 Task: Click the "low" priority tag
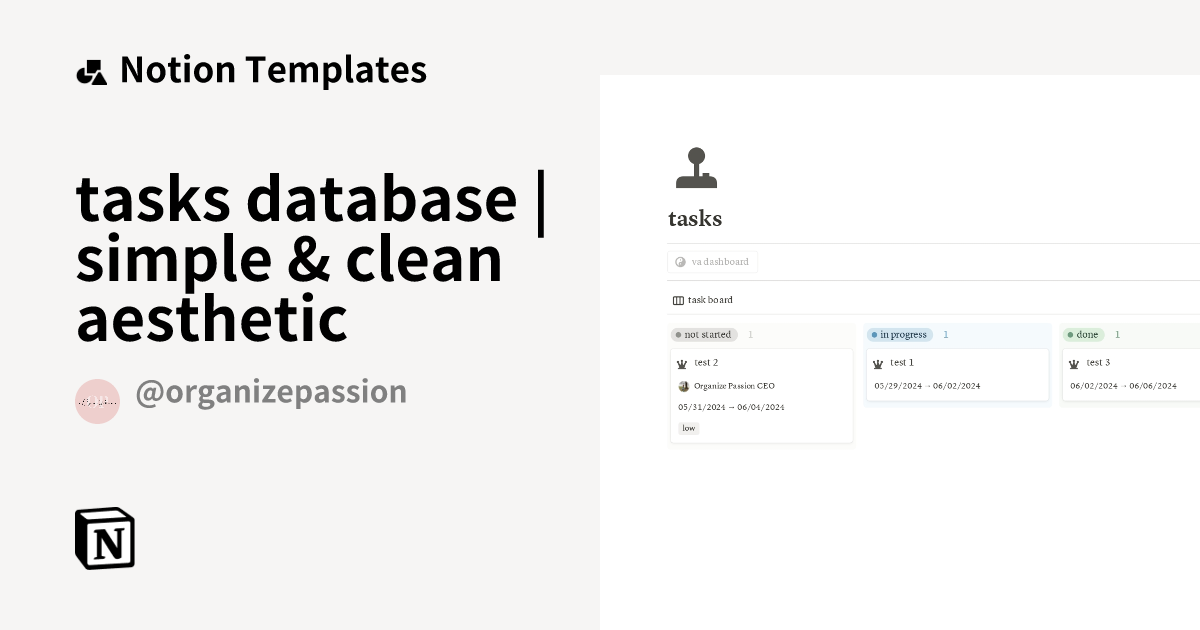688,427
